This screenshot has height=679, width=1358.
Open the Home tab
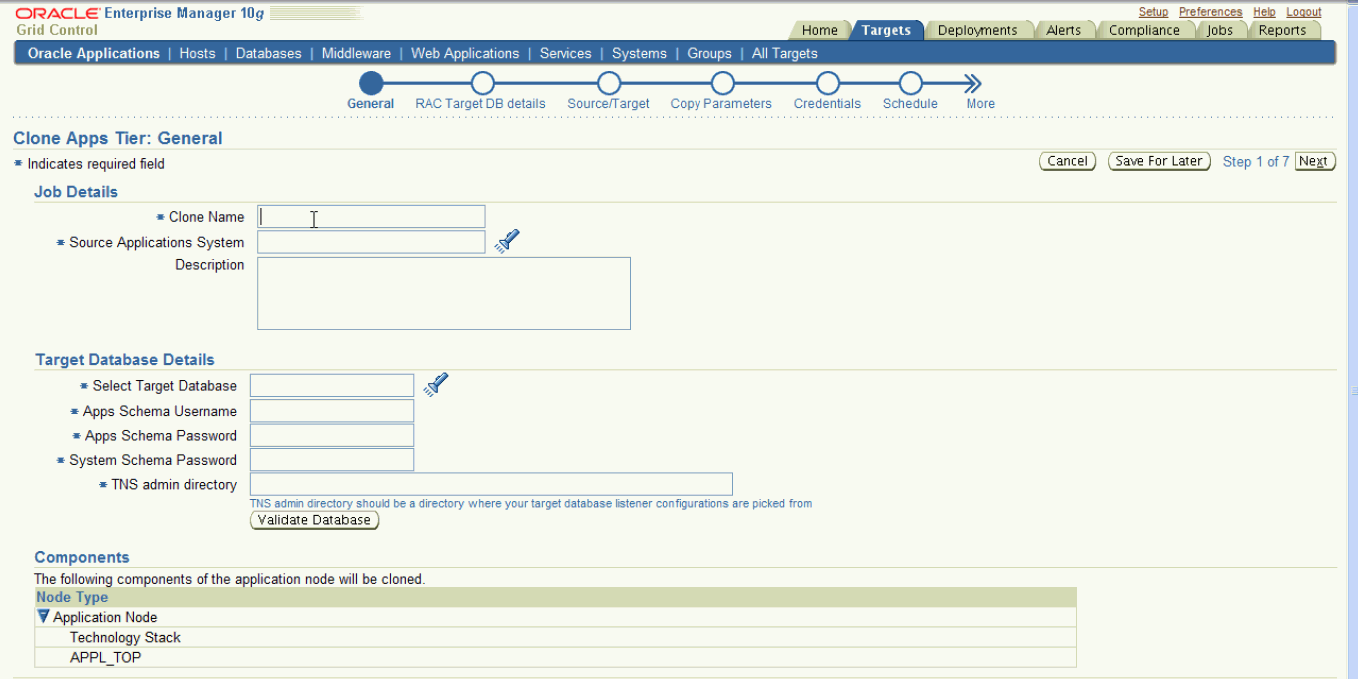tap(819, 30)
